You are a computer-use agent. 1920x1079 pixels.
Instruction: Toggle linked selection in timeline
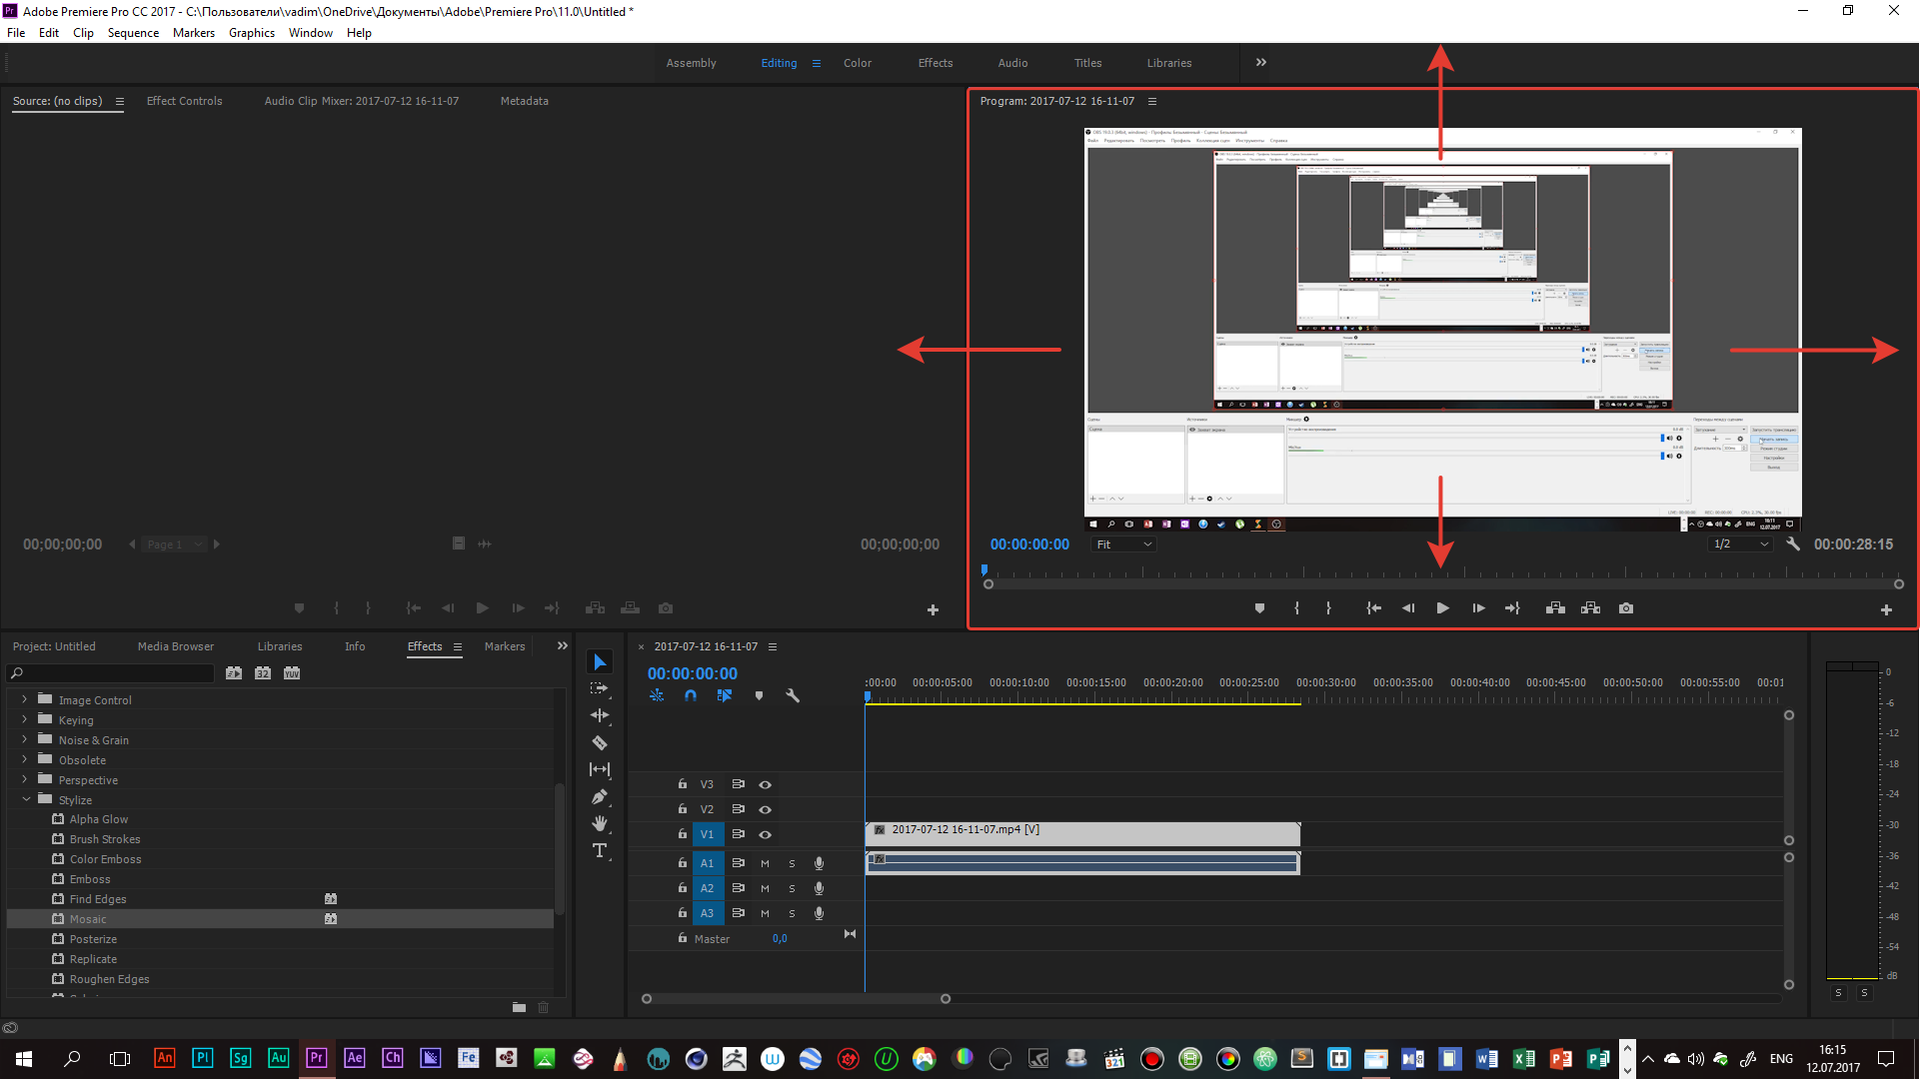(x=724, y=695)
